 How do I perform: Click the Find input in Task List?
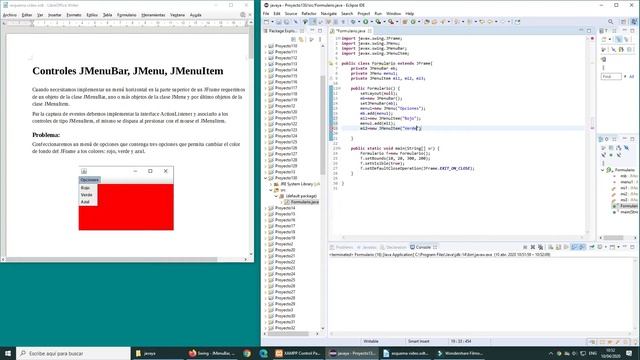(611, 76)
